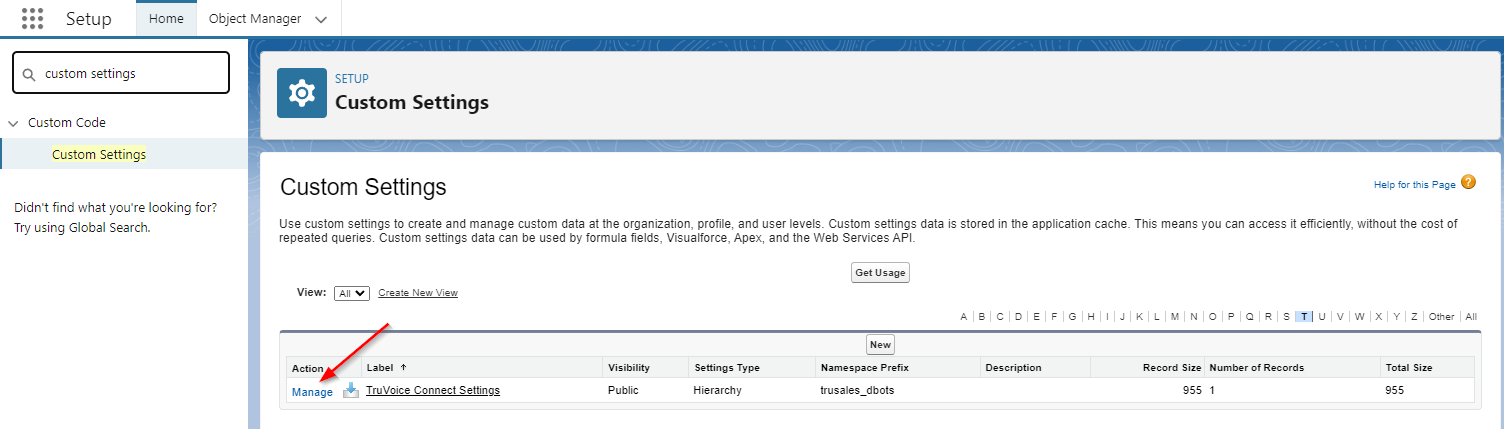1504x429 pixels.
Task: Filter list by letter X
Action: coord(1379,317)
